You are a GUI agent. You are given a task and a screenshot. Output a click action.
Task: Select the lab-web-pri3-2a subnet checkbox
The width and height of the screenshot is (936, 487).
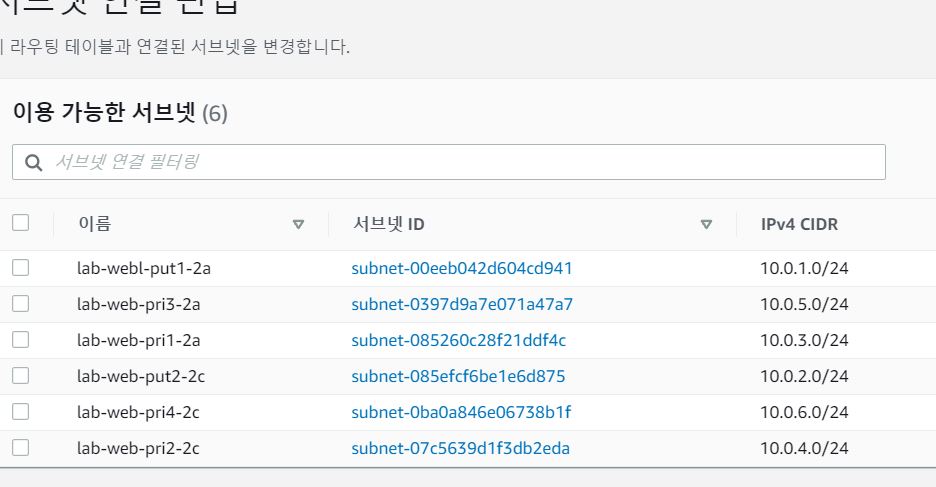tap(20, 303)
